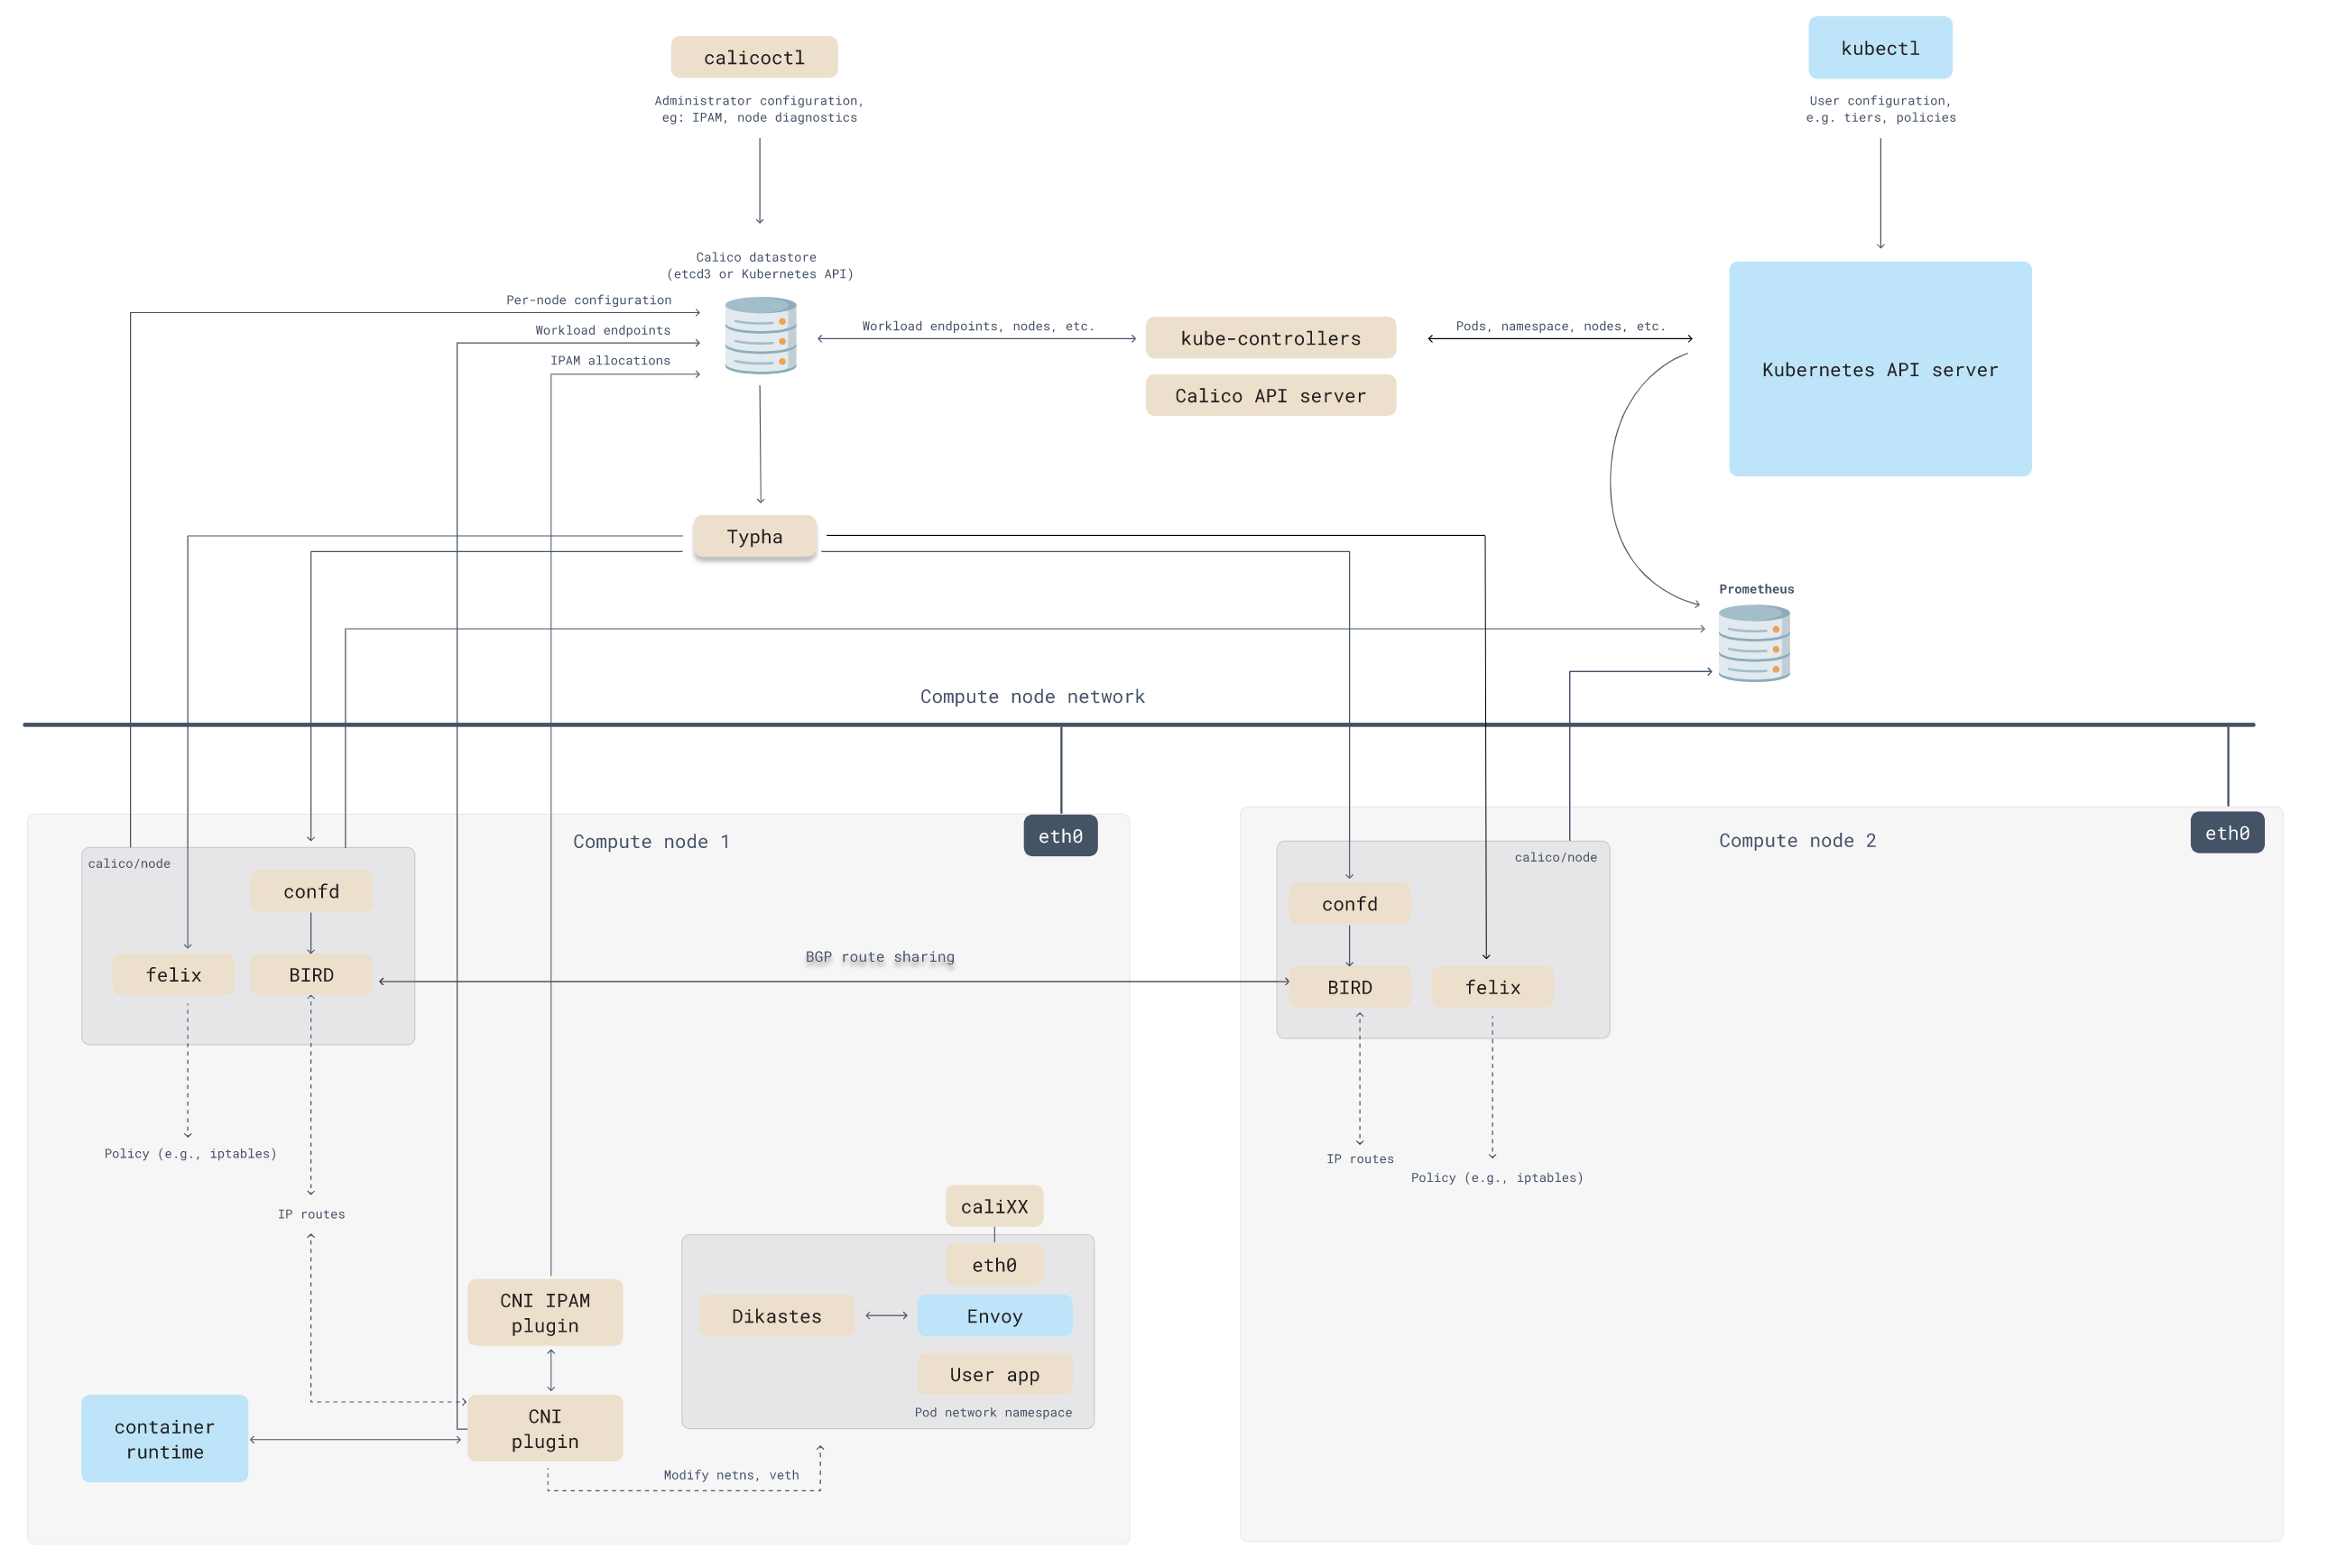Select the container runtime box

164,1438
